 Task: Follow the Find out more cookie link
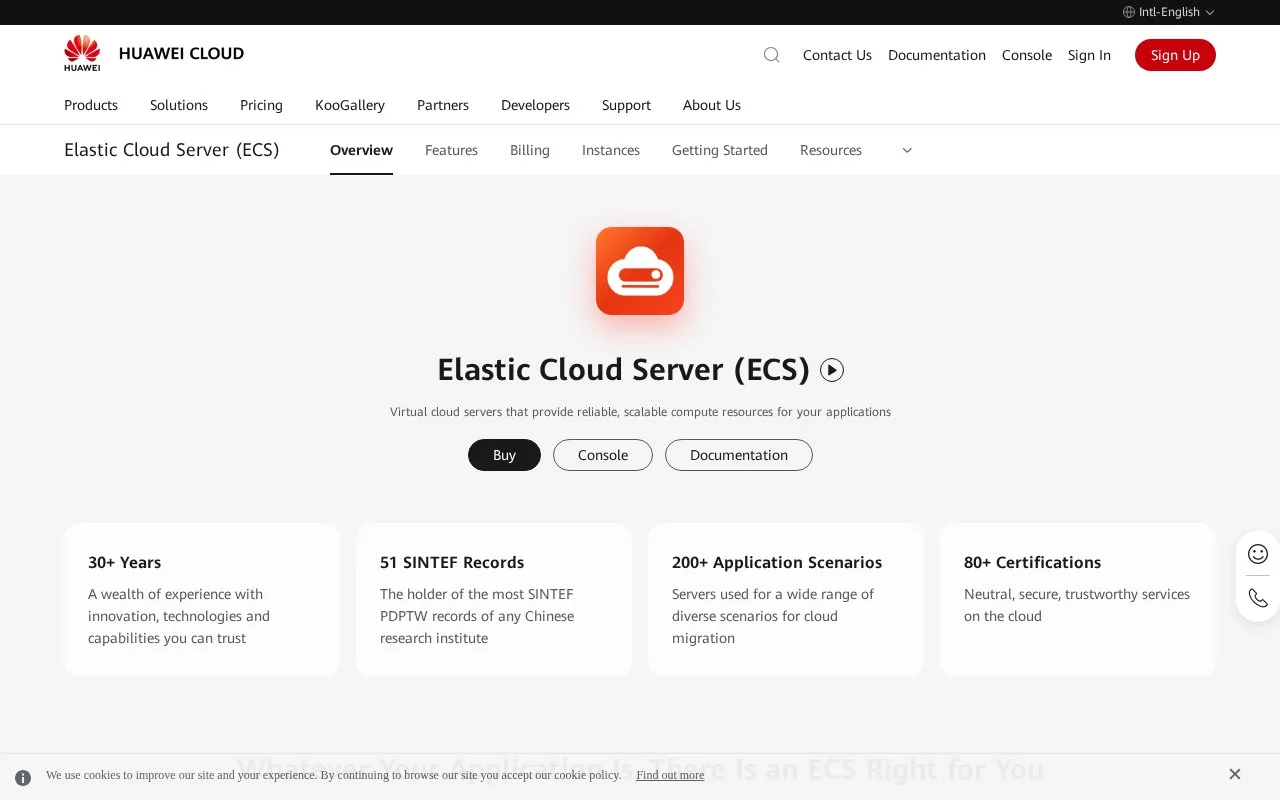point(670,775)
